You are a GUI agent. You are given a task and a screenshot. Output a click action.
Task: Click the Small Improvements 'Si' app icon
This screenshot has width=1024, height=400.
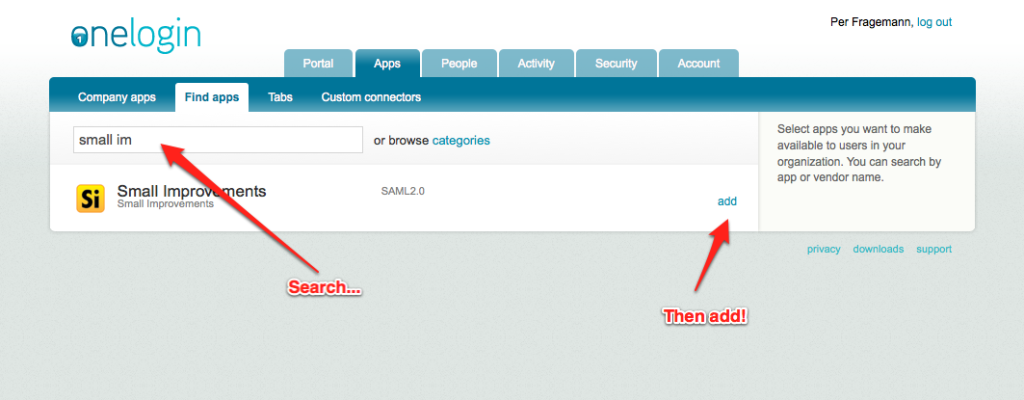point(90,198)
